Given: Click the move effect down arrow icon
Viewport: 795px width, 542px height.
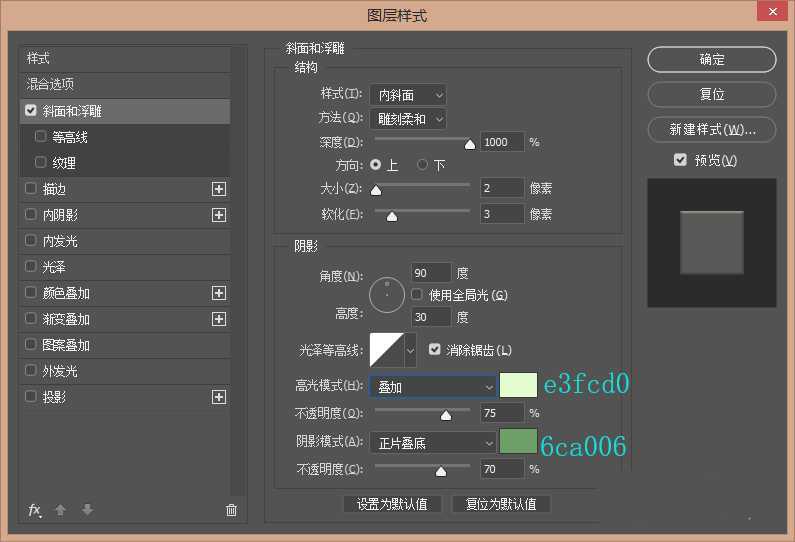Looking at the screenshot, I should click(87, 510).
